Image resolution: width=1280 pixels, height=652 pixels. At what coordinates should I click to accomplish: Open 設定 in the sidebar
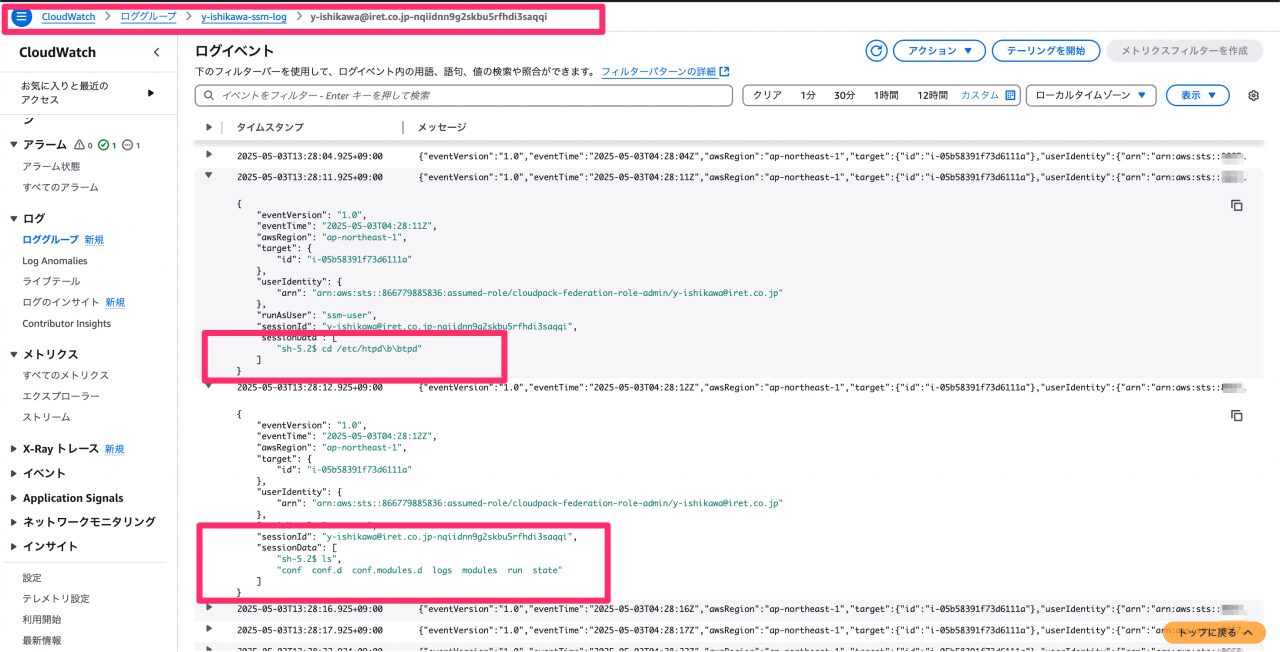pyautogui.click(x=32, y=577)
